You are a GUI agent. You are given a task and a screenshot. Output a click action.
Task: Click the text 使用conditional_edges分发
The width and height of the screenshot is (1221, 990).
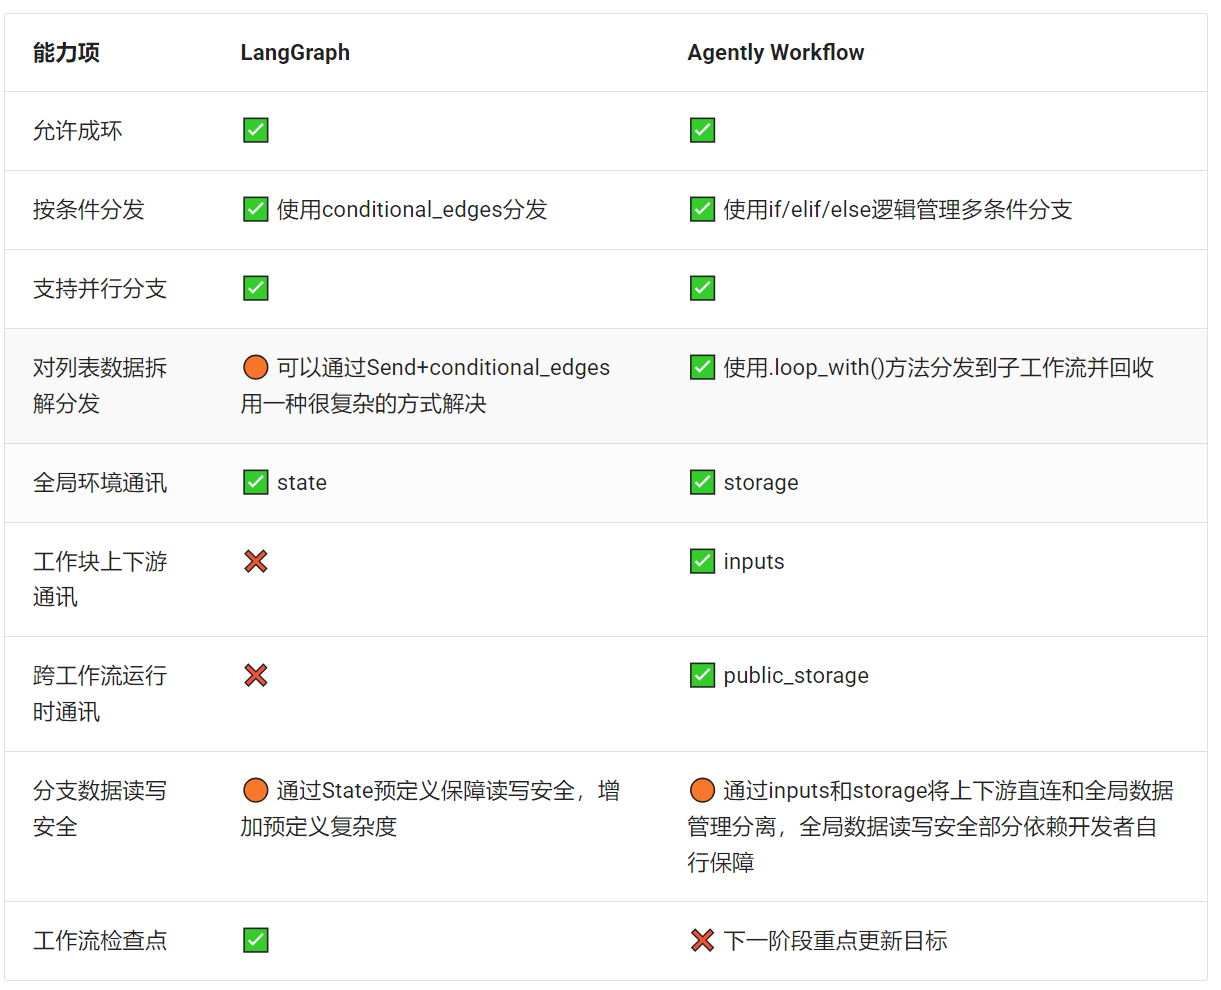coord(412,210)
